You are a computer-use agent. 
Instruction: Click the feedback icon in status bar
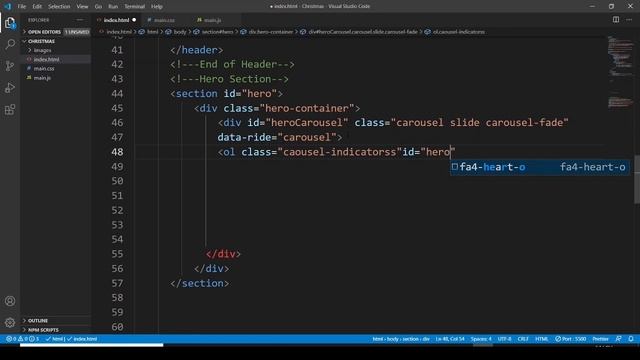[619, 339]
